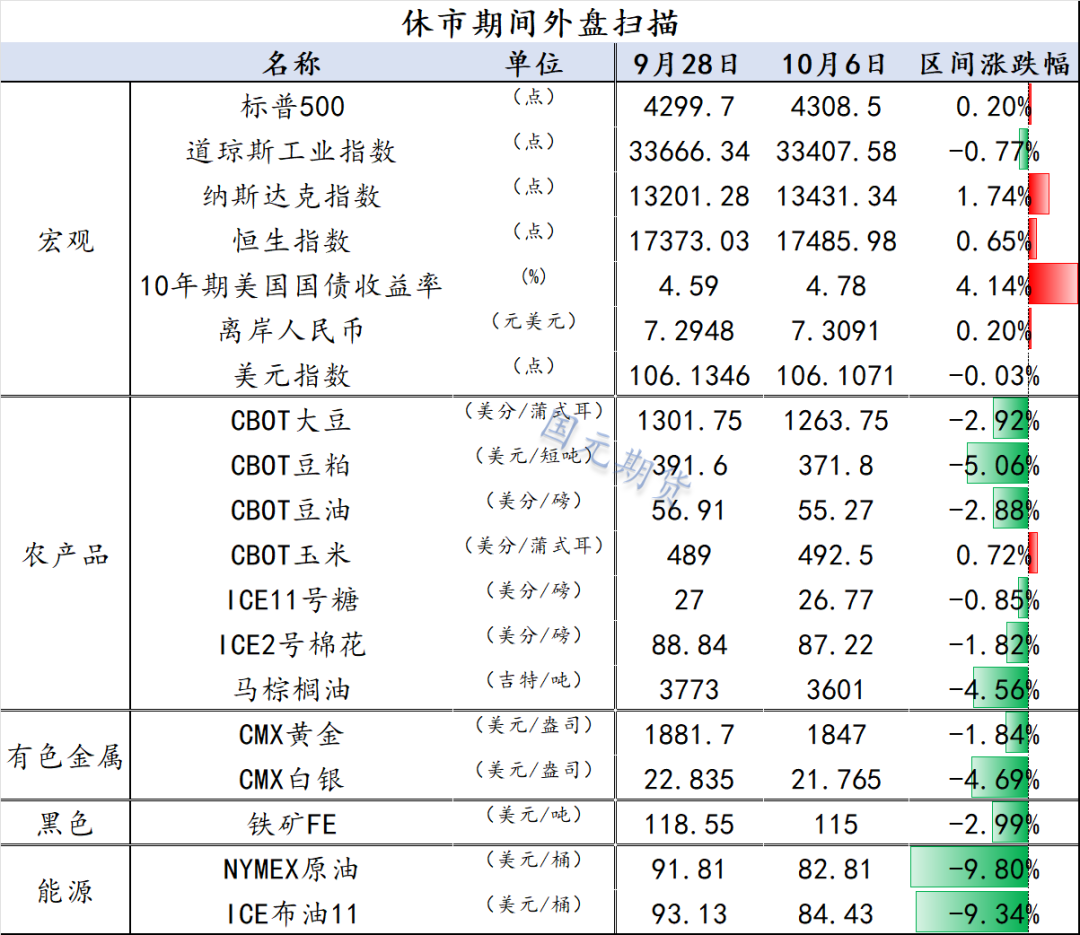Viewport: 1080px width, 935px height.
Task: Click the 道琼斯工业指数 name cell
Action: (x=291, y=152)
